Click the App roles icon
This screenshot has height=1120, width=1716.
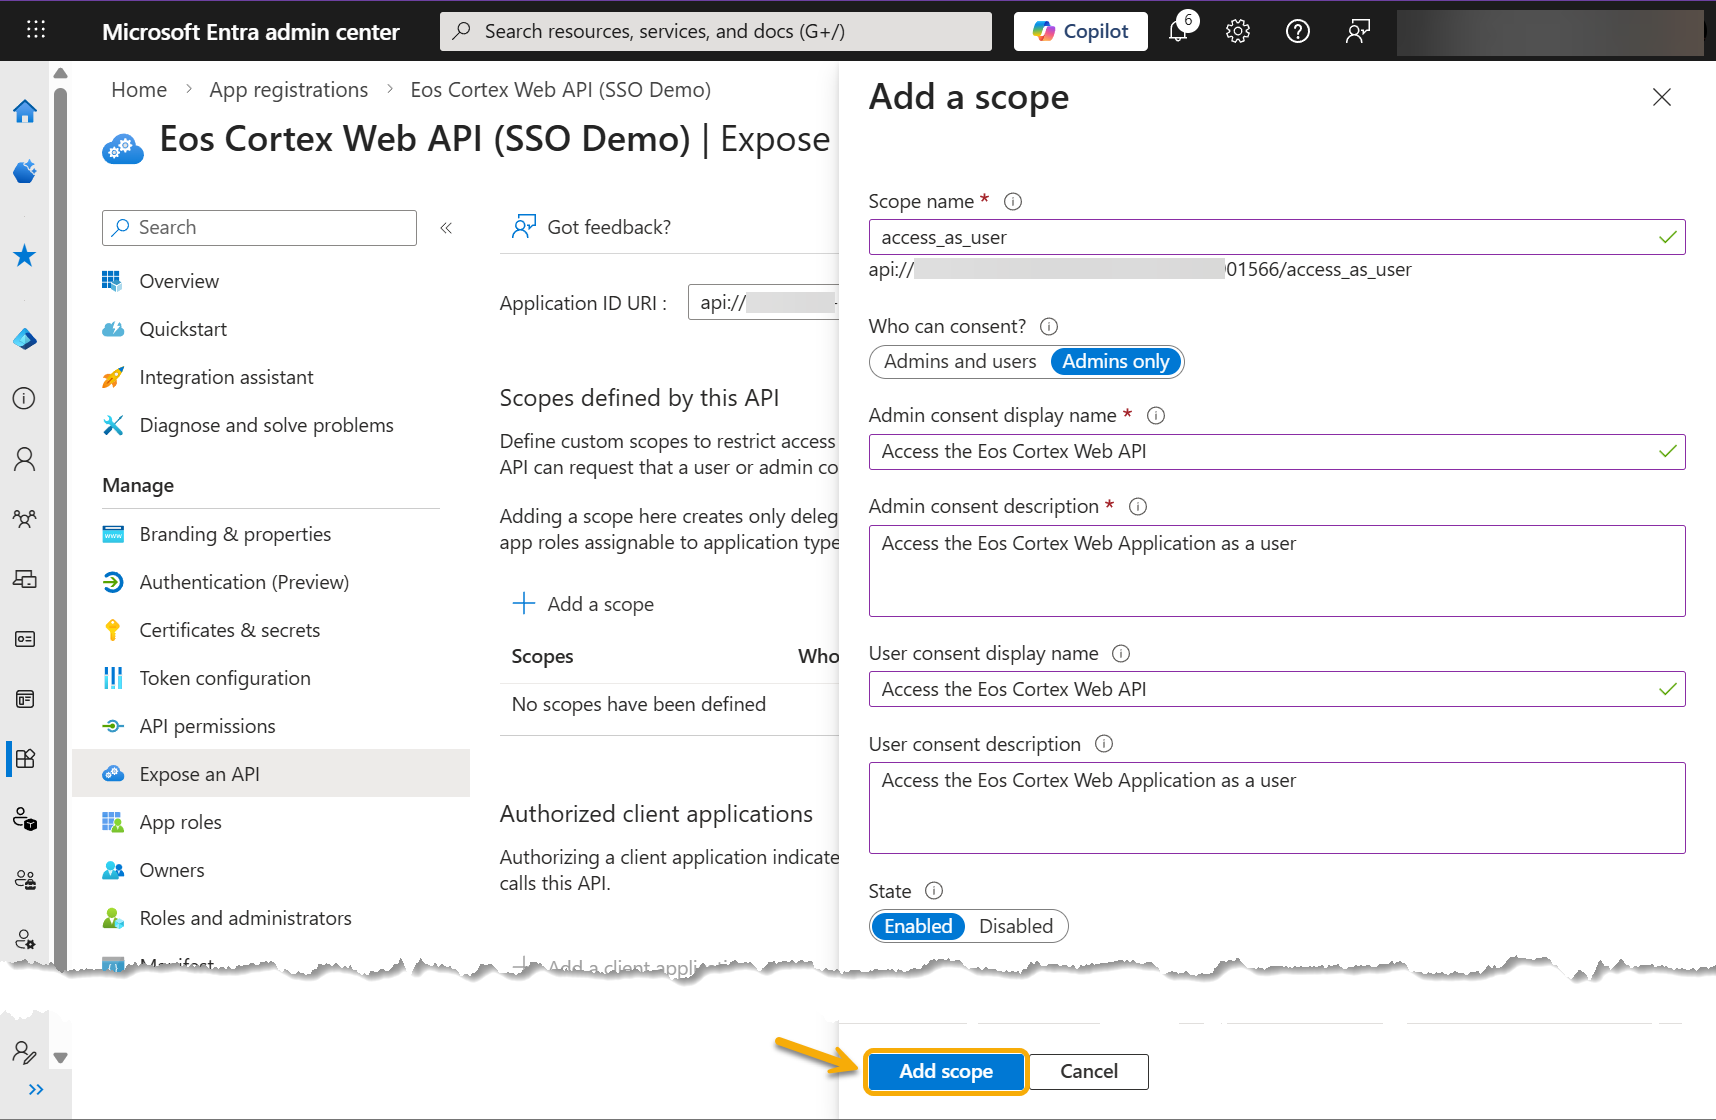pos(113,822)
